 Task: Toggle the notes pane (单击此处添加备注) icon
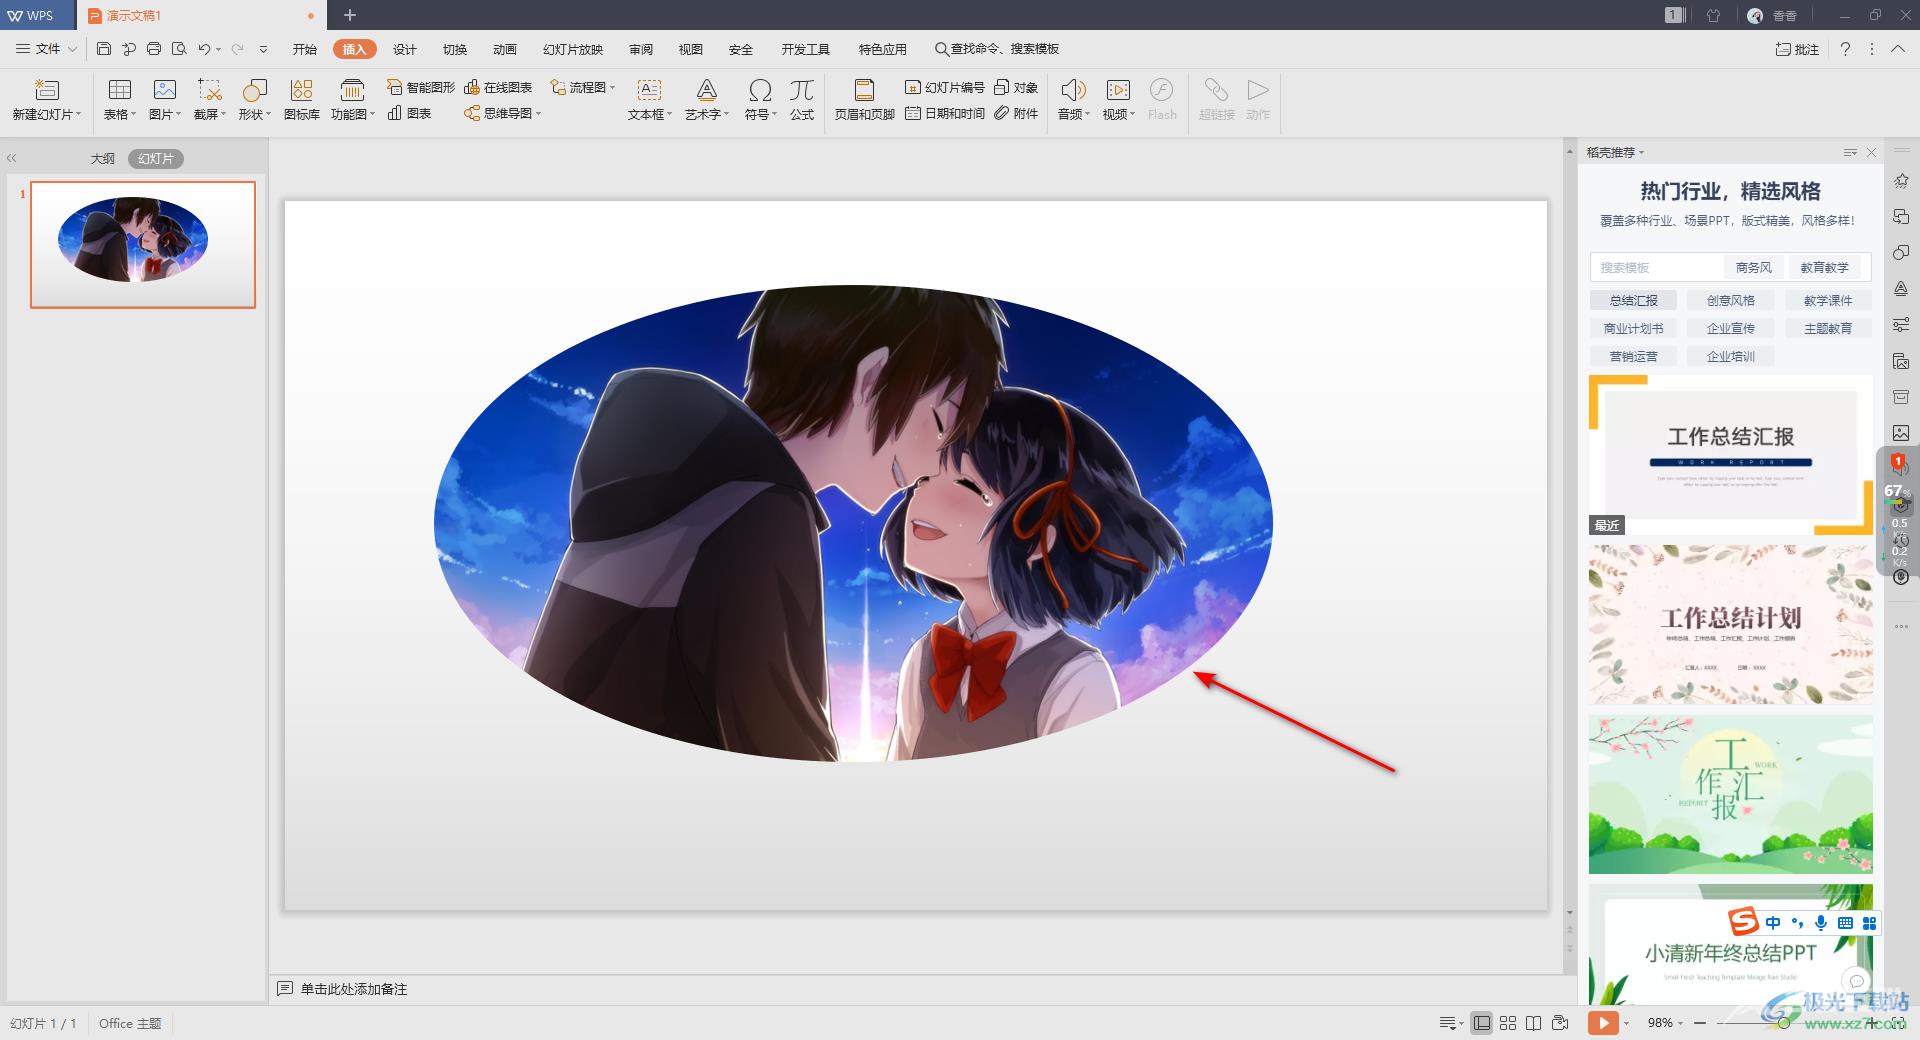click(x=285, y=989)
